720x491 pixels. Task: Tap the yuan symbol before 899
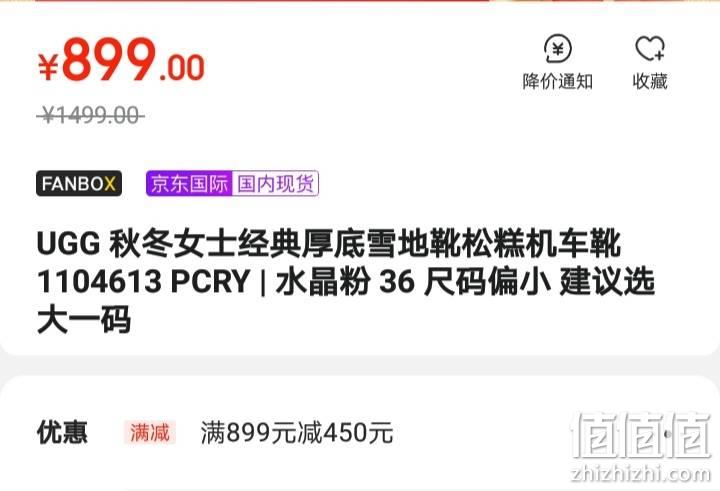48,67
